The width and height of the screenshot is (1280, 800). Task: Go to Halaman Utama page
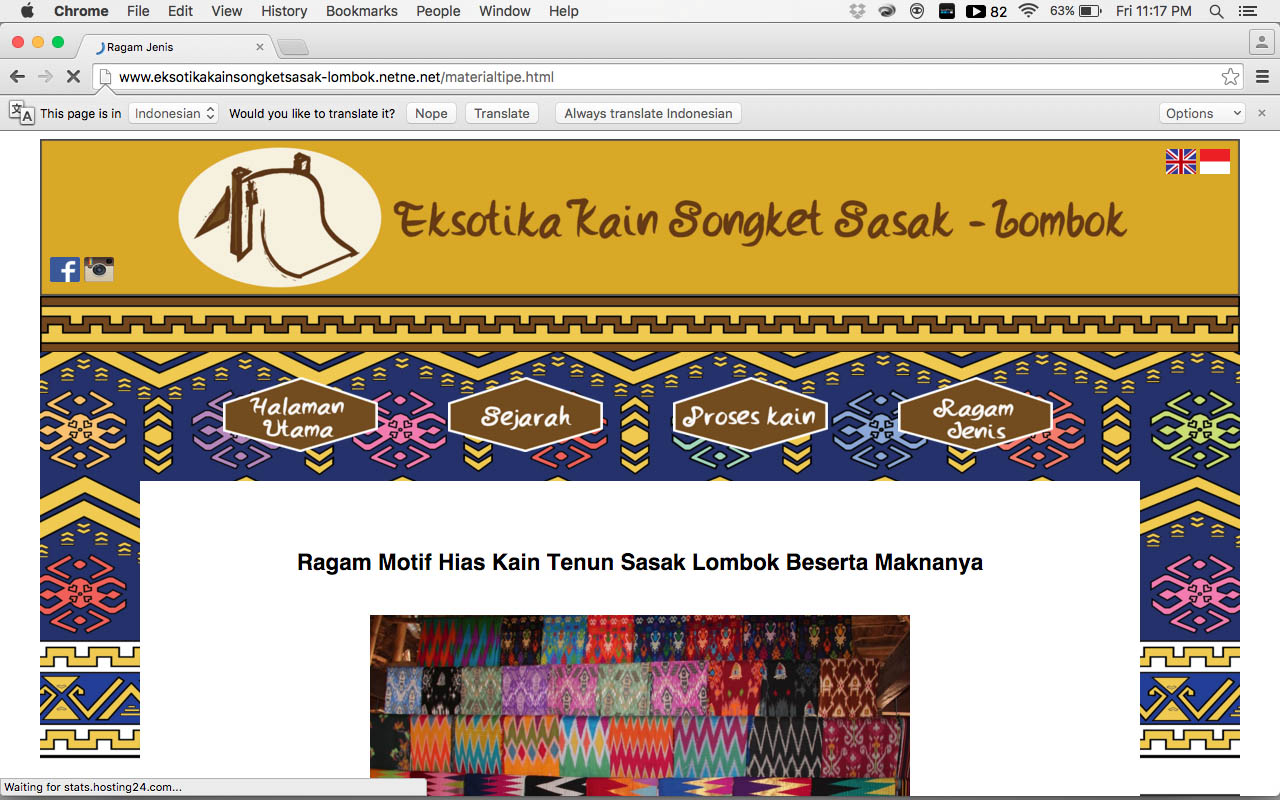pos(299,416)
